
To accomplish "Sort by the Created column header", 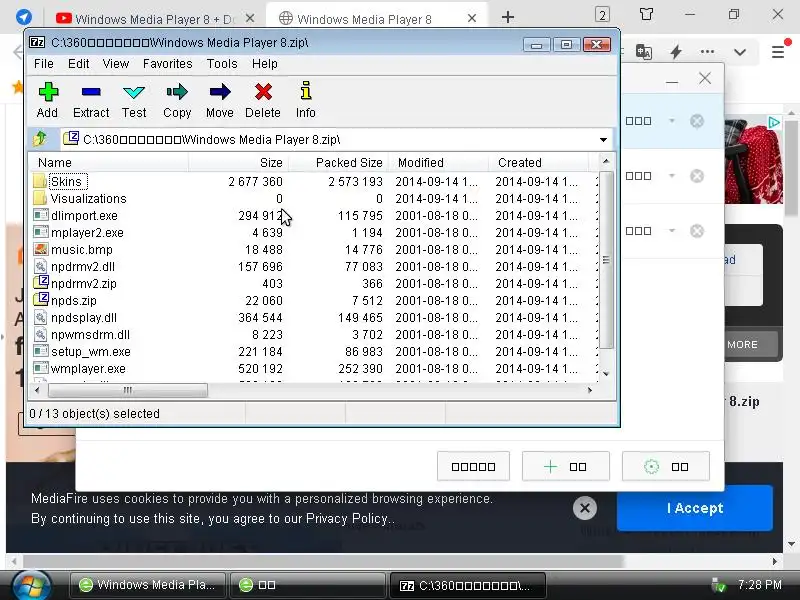I will [x=539, y=163].
